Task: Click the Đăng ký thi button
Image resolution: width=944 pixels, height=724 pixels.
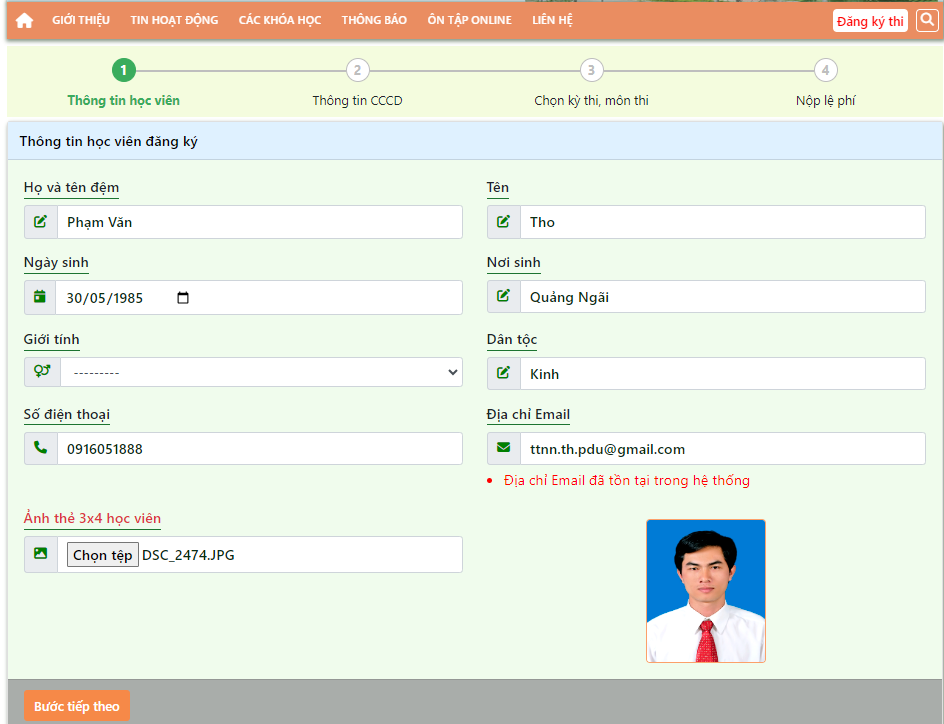Action: click(x=870, y=21)
